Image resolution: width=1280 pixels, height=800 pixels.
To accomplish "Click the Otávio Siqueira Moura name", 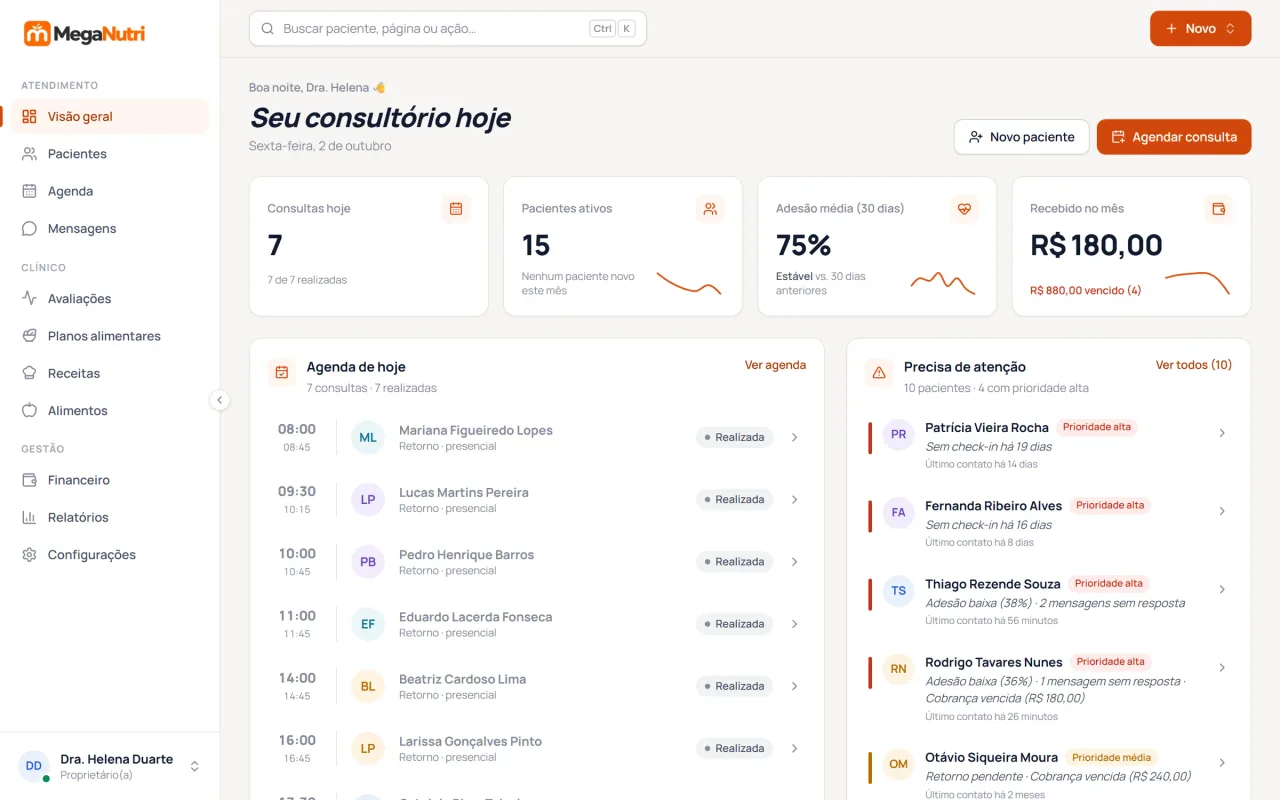I will point(991,757).
